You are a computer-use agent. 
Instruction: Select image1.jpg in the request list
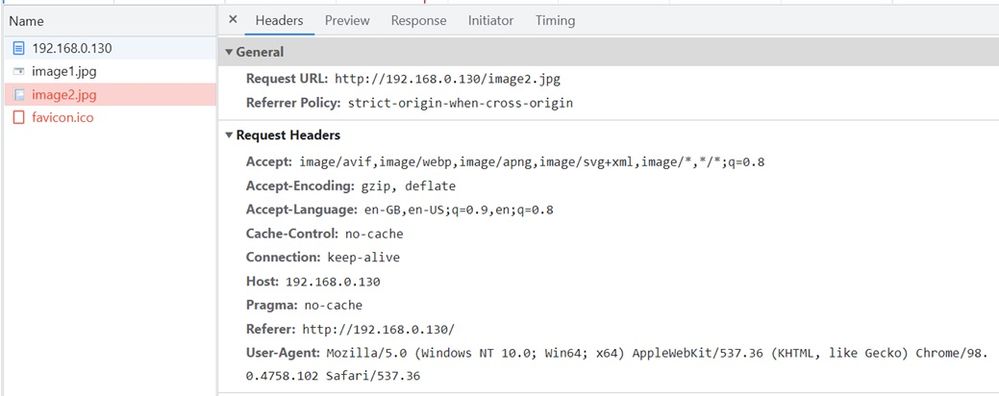(109, 71)
